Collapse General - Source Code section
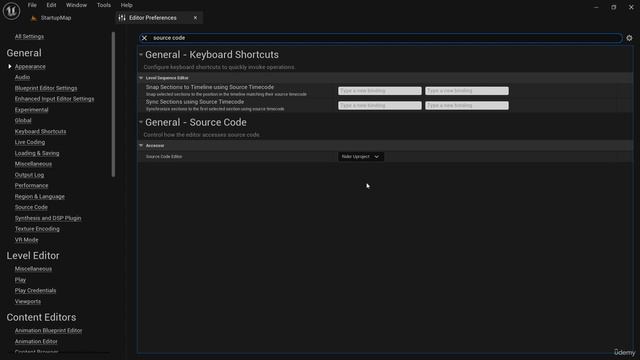The image size is (640, 360). tap(141, 122)
